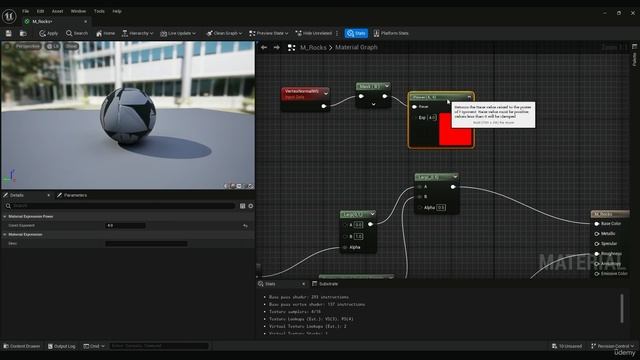Open Live Update dropdown
The width and height of the screenshot is (640, 360).
[x=178, y=33]
